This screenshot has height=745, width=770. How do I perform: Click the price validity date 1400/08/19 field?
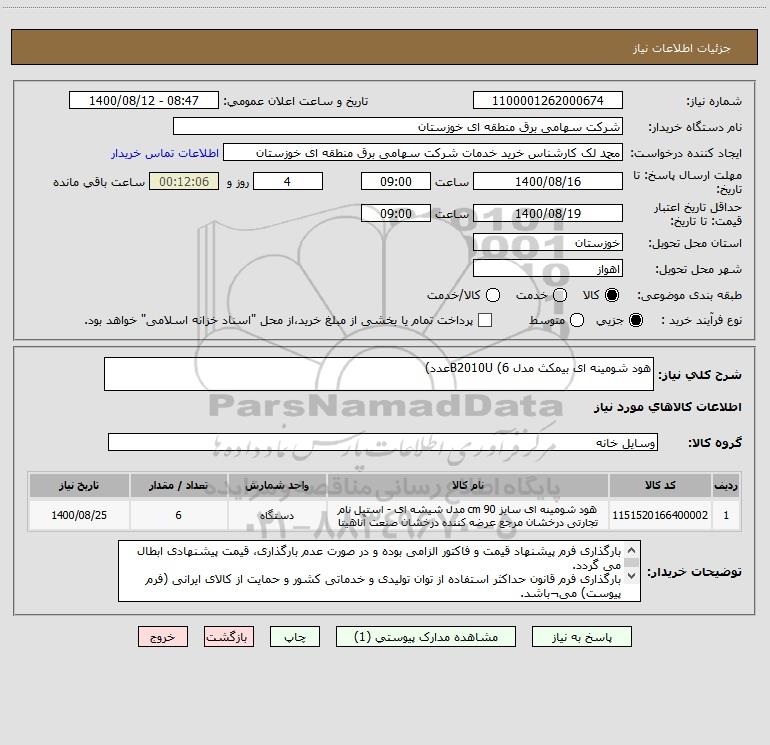[x=548, y=213]
